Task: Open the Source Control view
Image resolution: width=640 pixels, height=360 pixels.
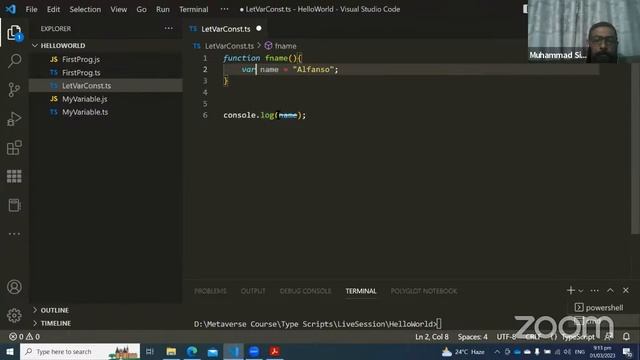Action: click(14, 90)
